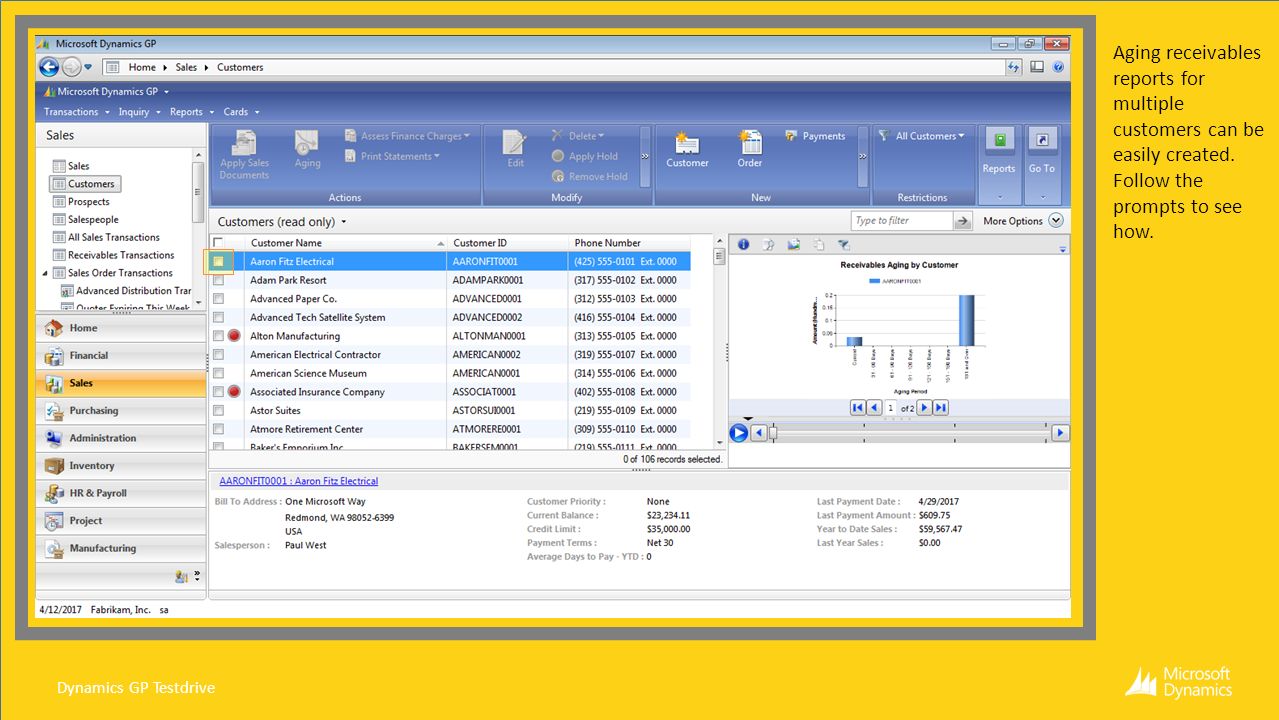This screenshot has height=720, width=1279.
Task: Open the Inventory navigation button
Action: pos(121,465)
